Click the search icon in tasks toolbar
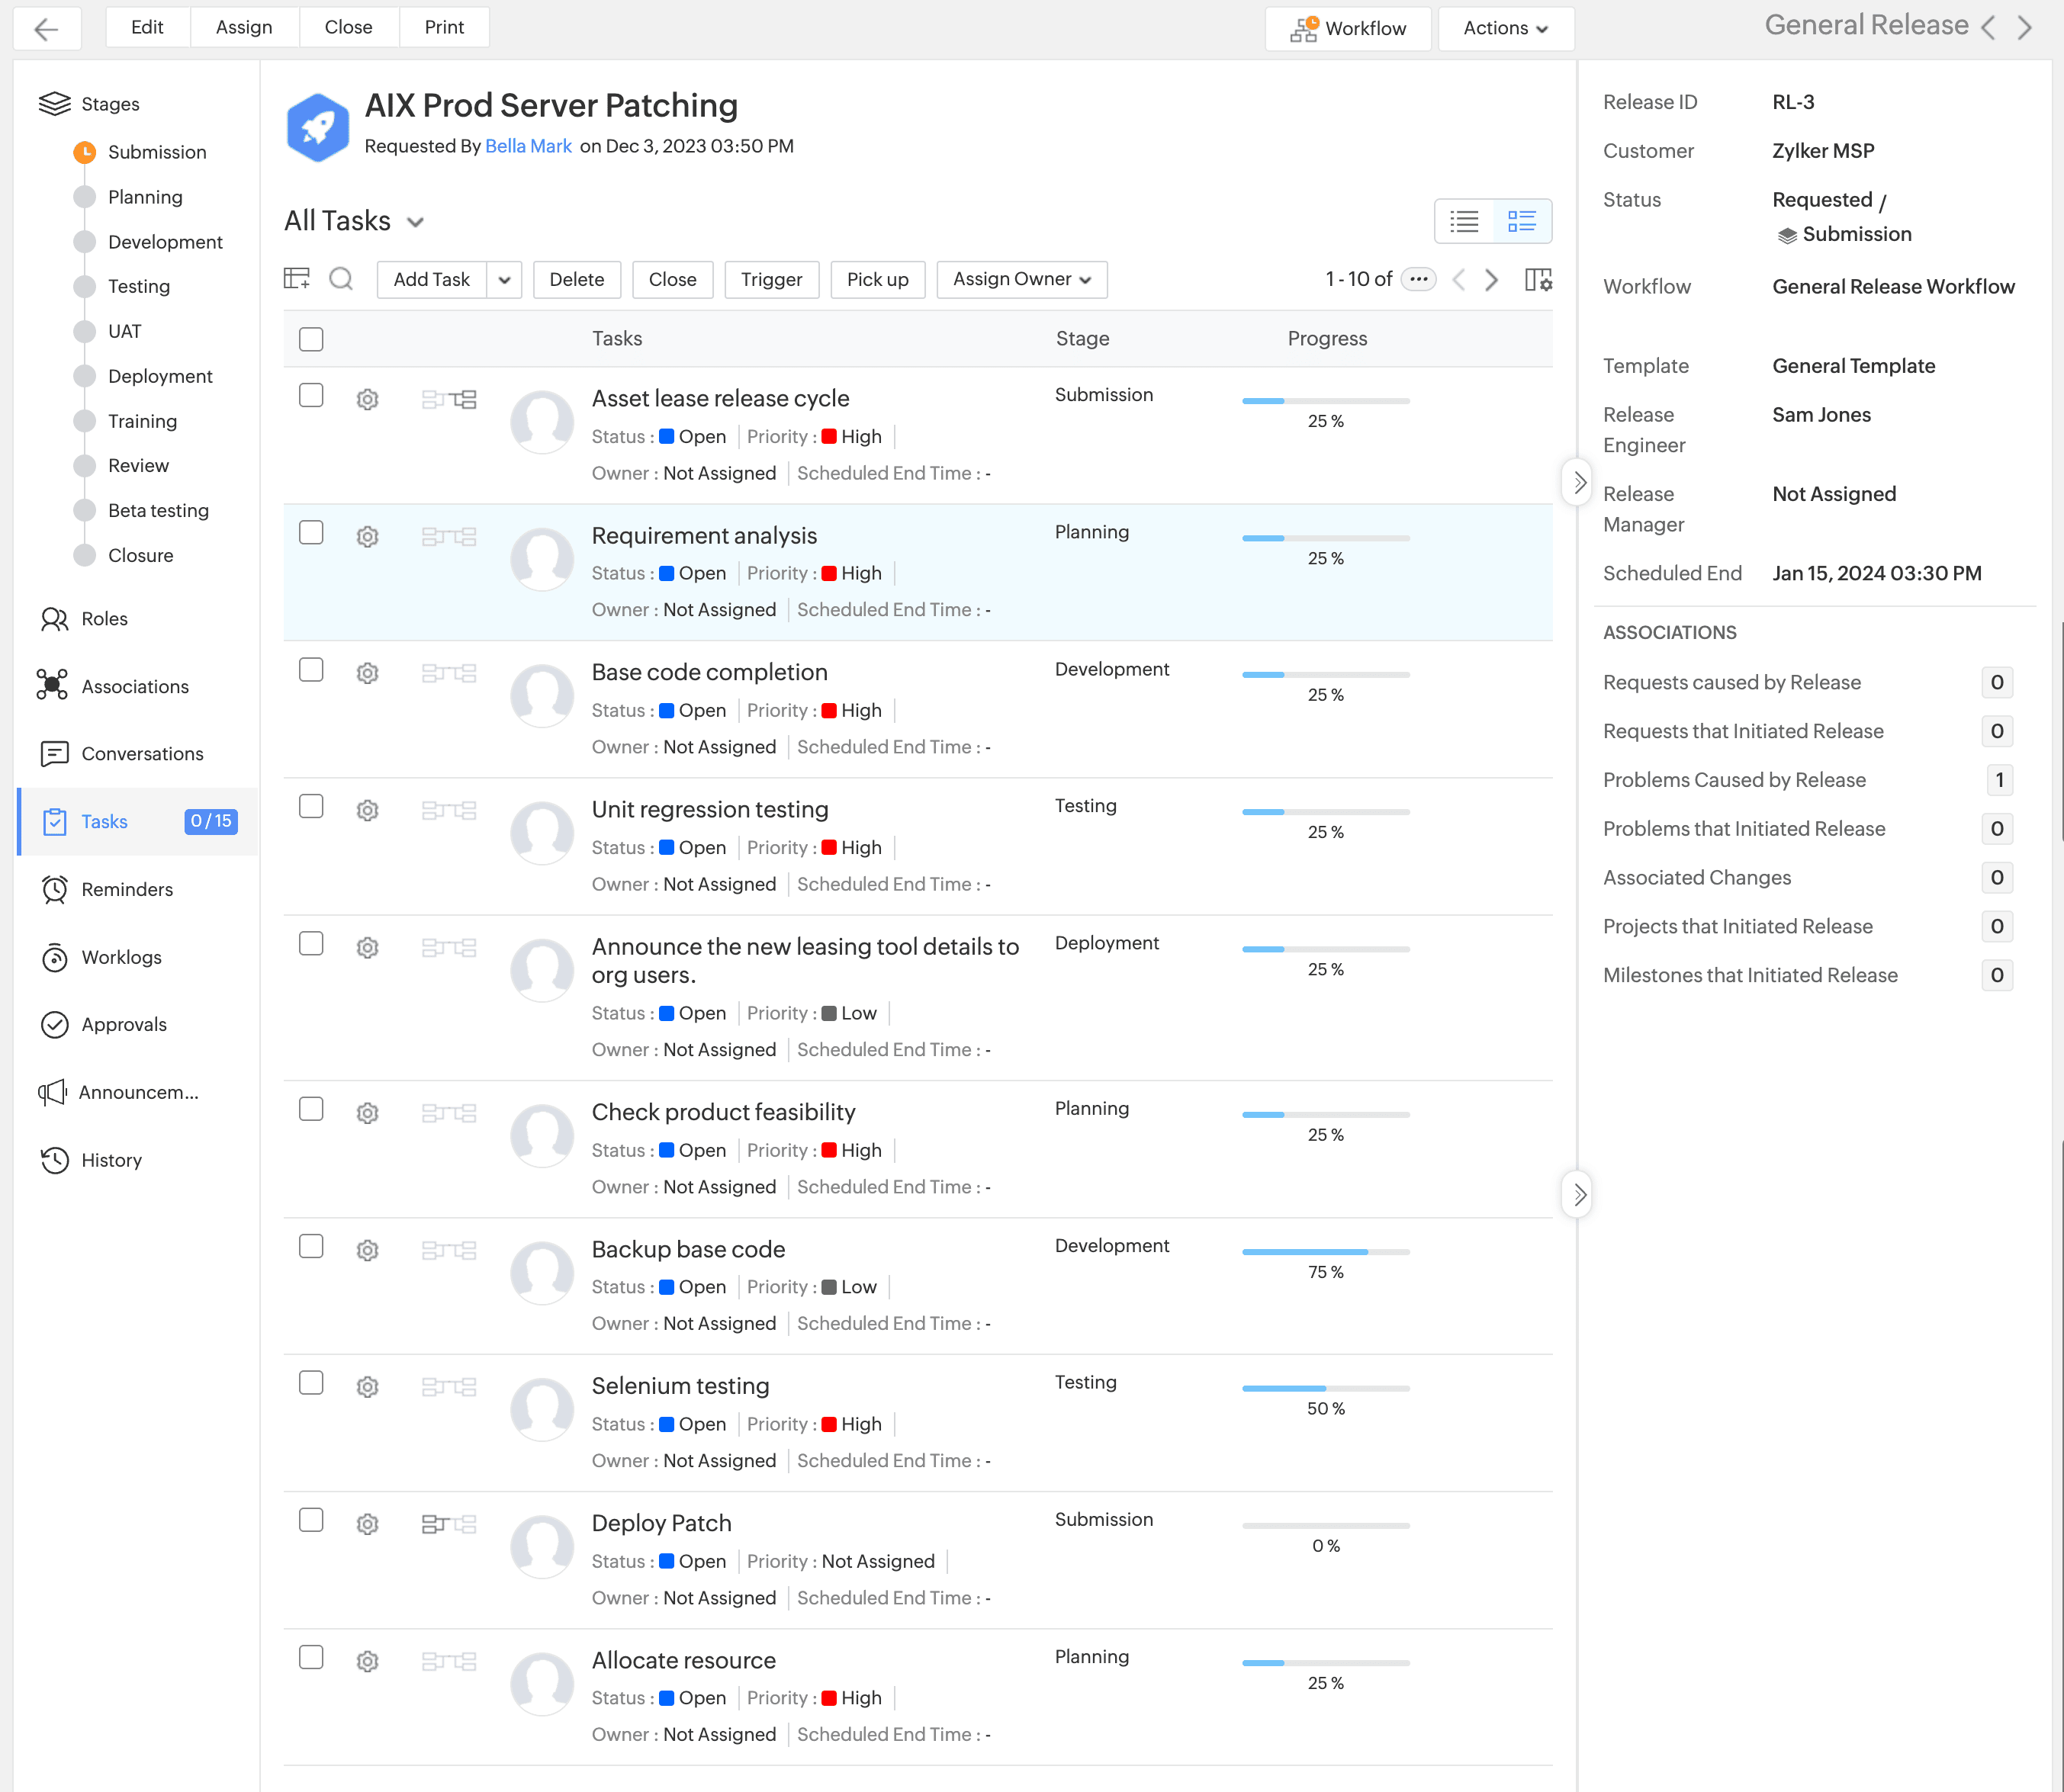Screen dimensions: 2064x1792 341,279
